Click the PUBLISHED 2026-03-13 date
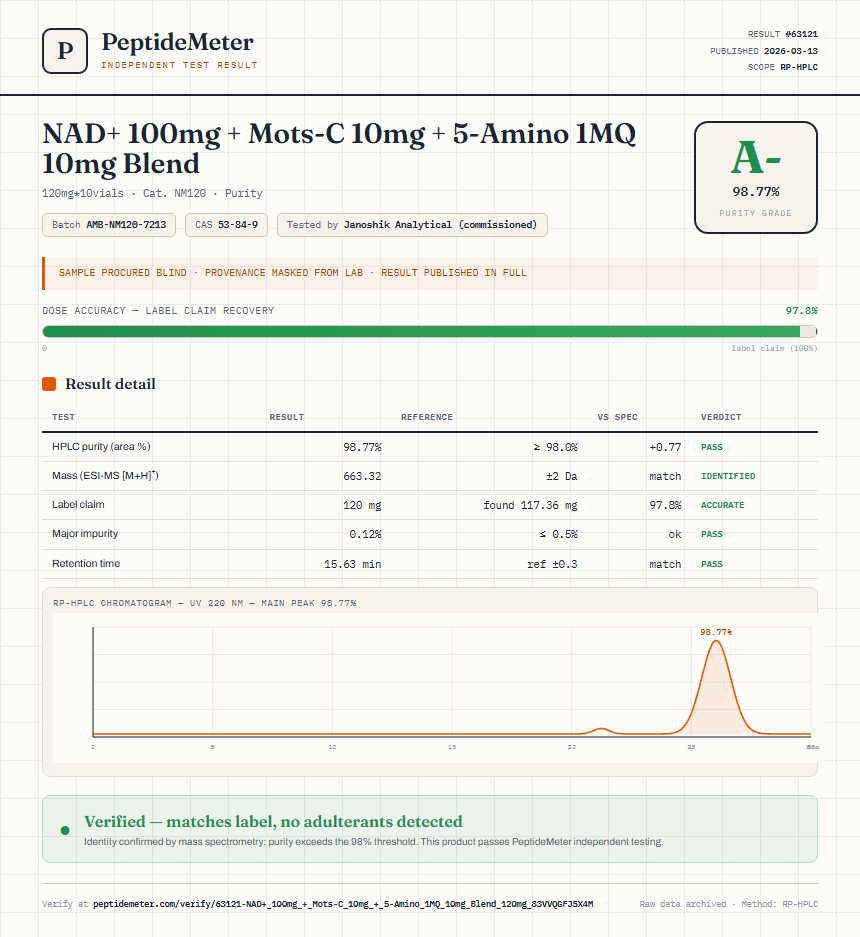The image size is (860, 937). point(764,51)
